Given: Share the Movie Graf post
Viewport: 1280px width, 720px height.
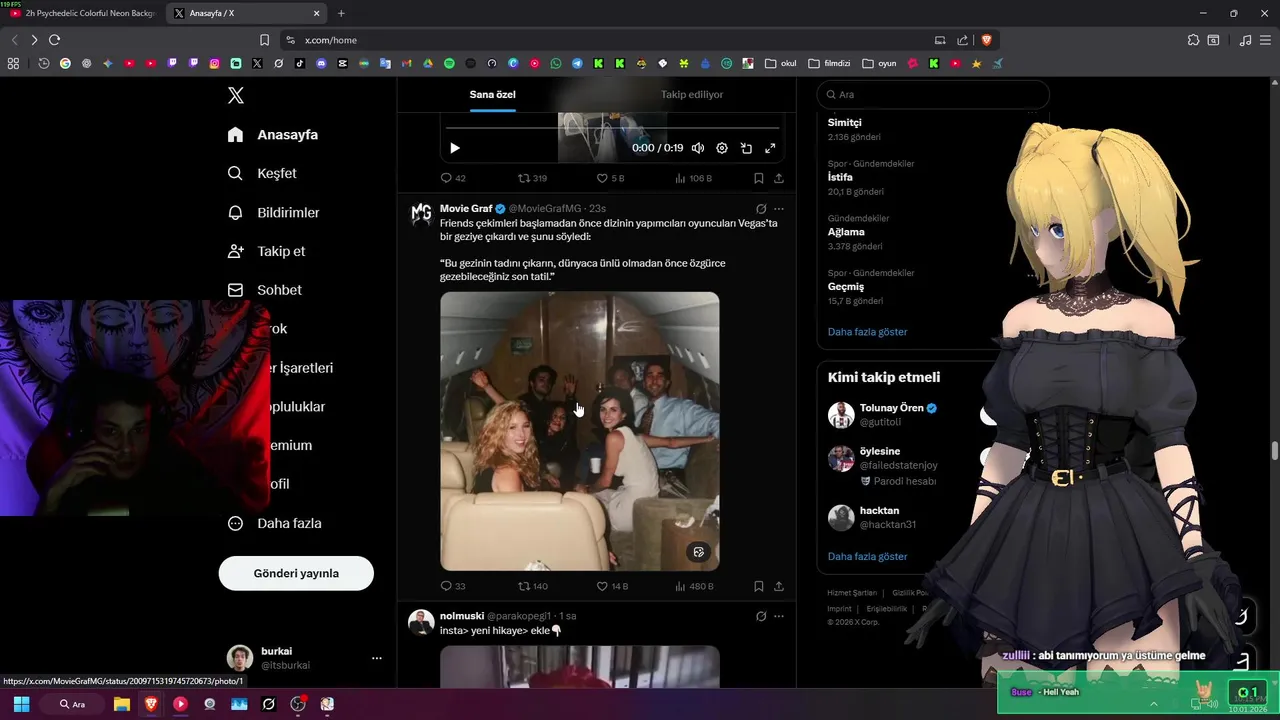Looking at the screenshot, I should 779,586.
